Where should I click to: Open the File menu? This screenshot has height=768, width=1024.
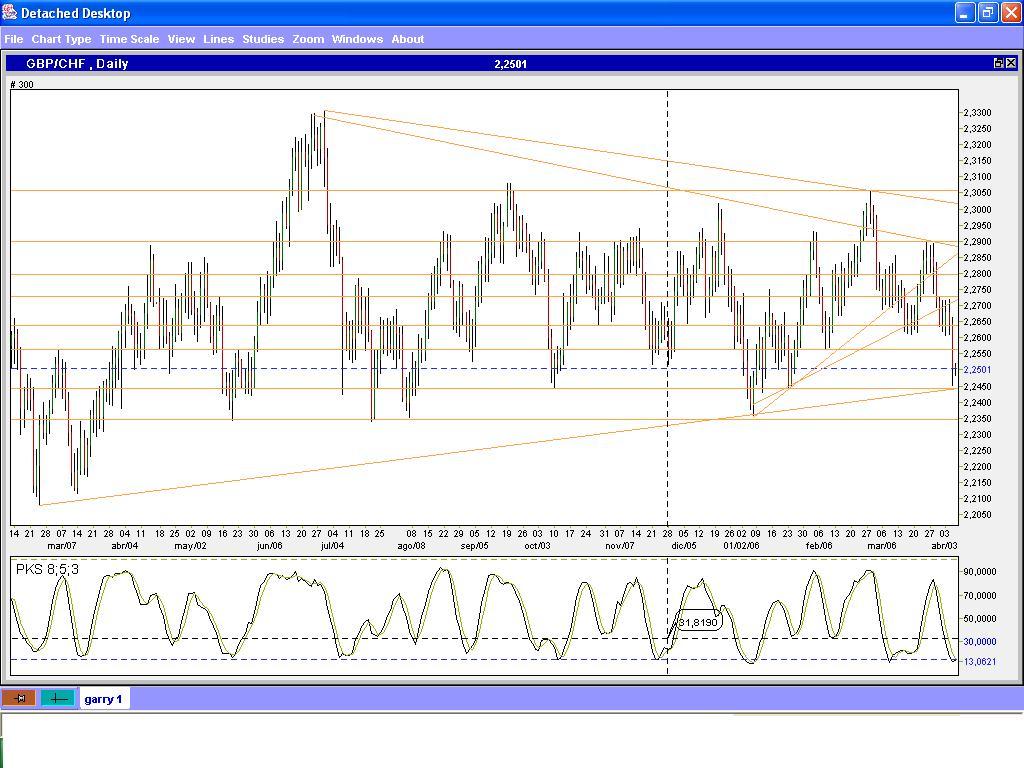coord(14,39)
